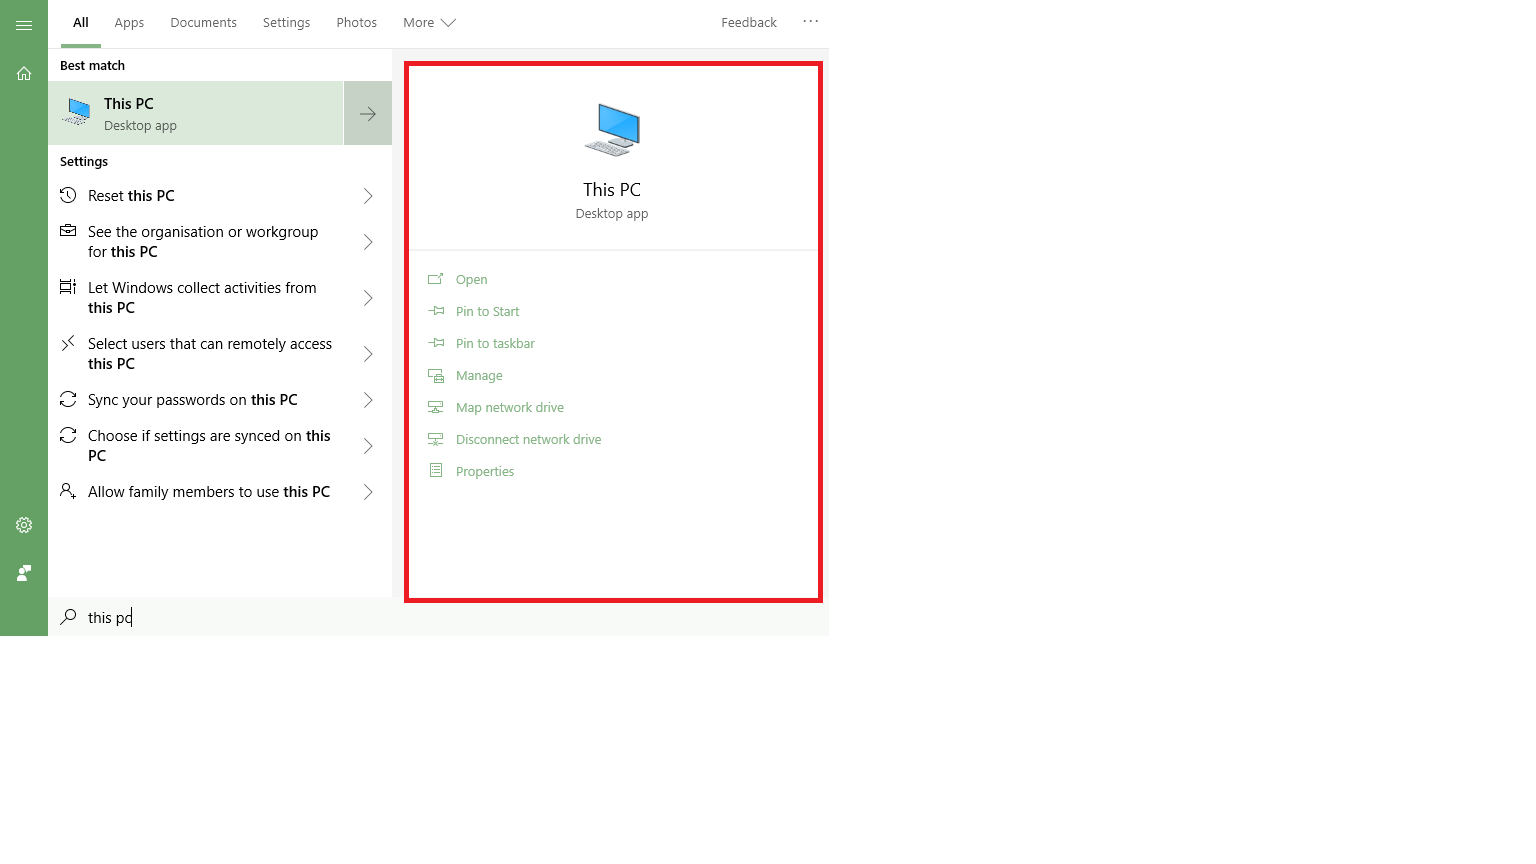Open the More filter dropdown
The image size is (1536, 864).
pyautogui.click(x=429, y=22)
